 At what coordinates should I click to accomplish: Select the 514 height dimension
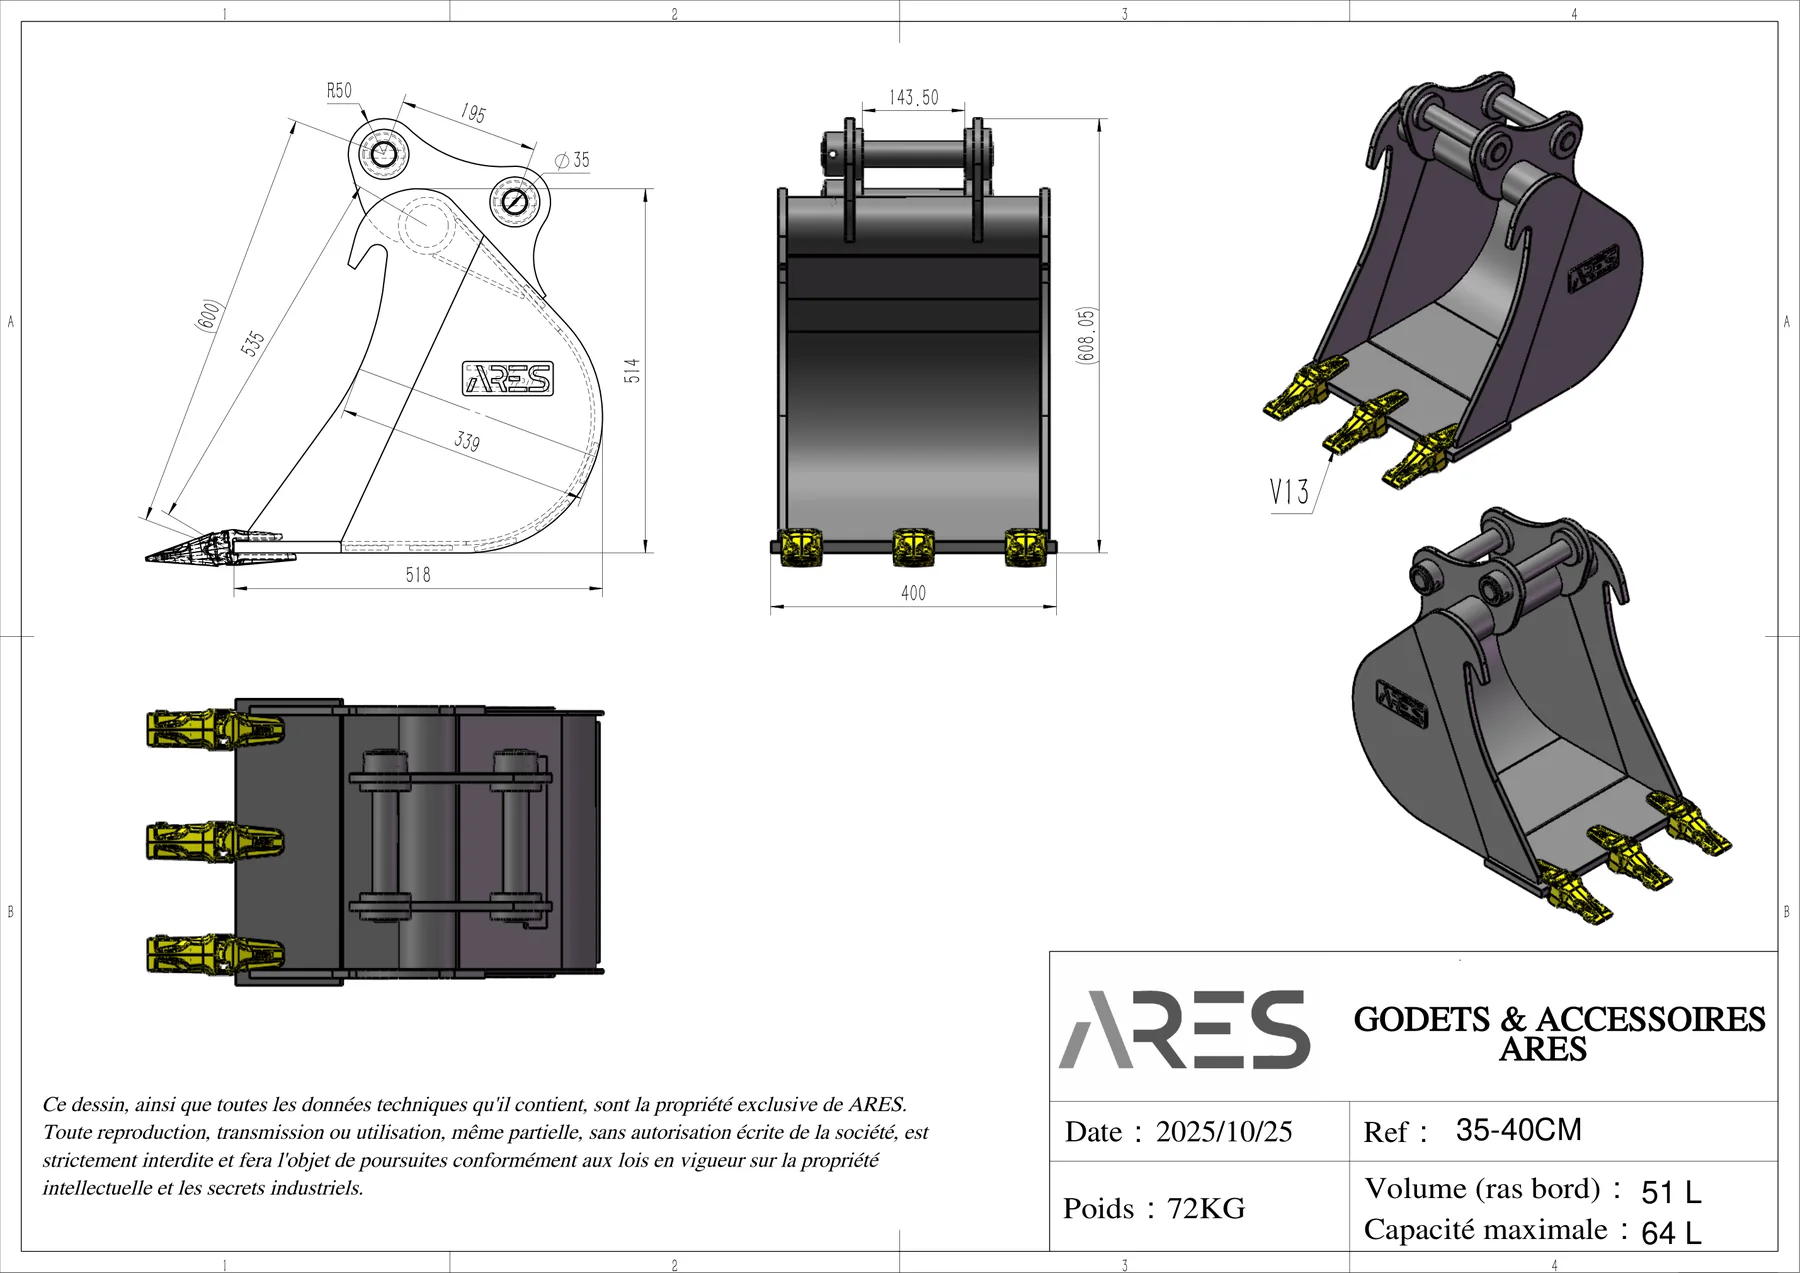[632, 370]
